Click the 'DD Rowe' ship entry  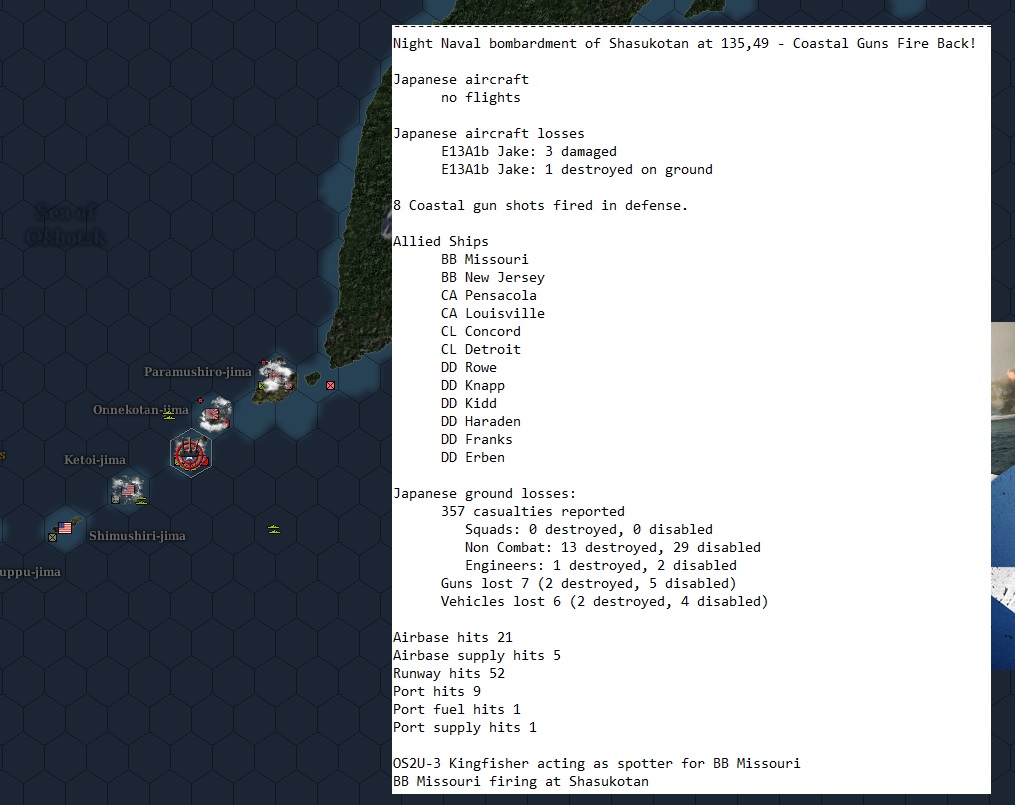(469, 368)
